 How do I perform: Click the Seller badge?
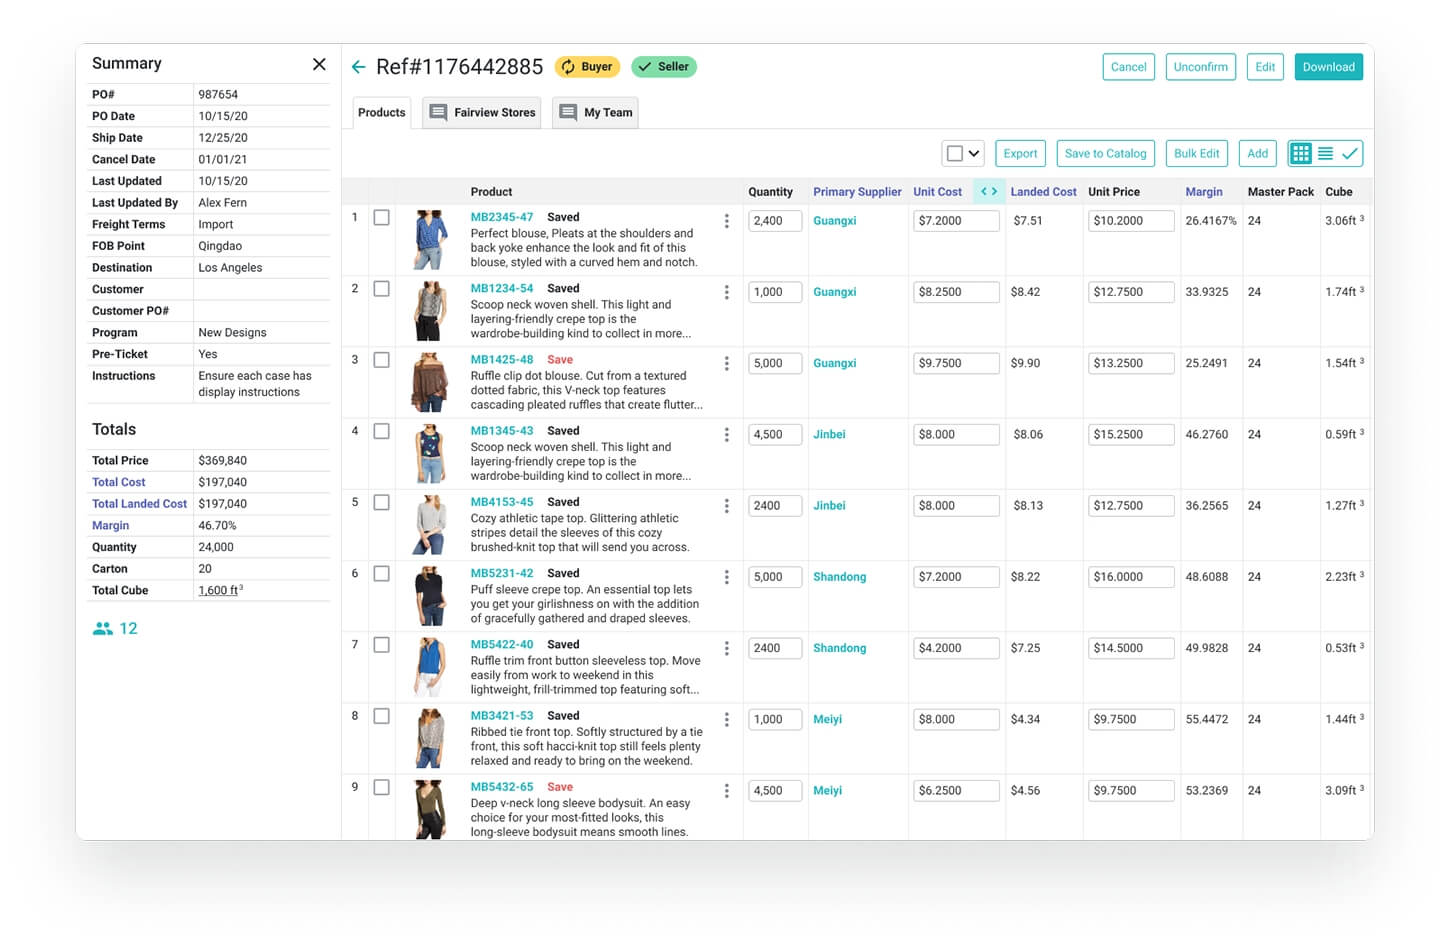click(664, 66)
